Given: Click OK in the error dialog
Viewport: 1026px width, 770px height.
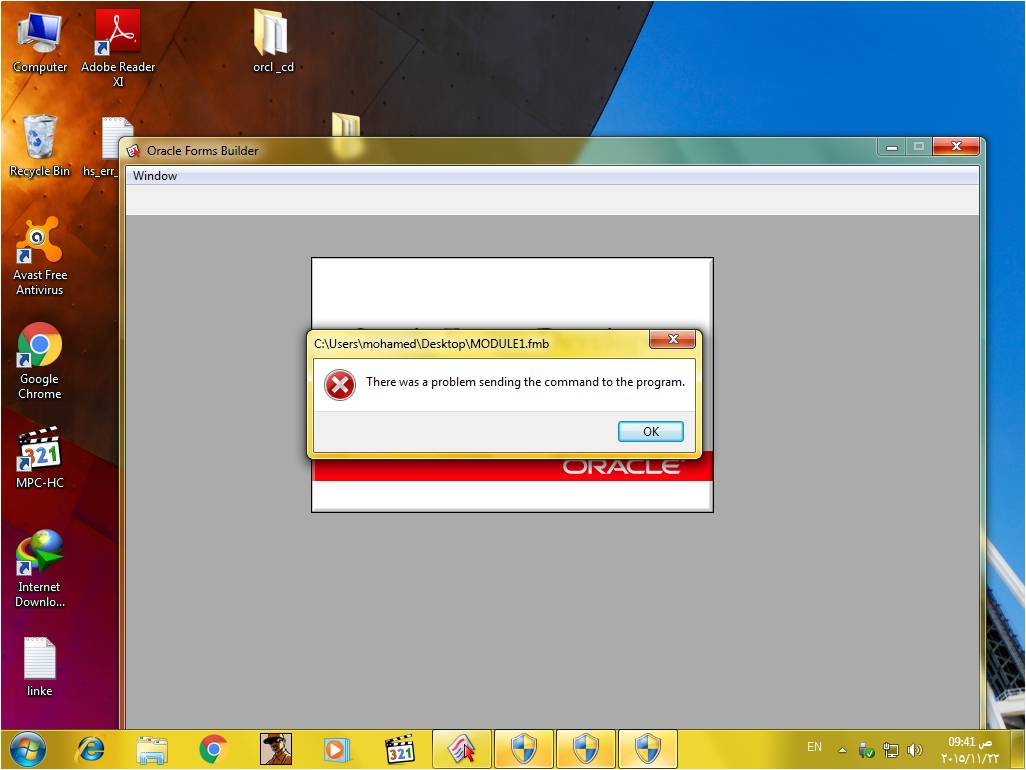Looking at the screenshot, I should click(651, 432).
